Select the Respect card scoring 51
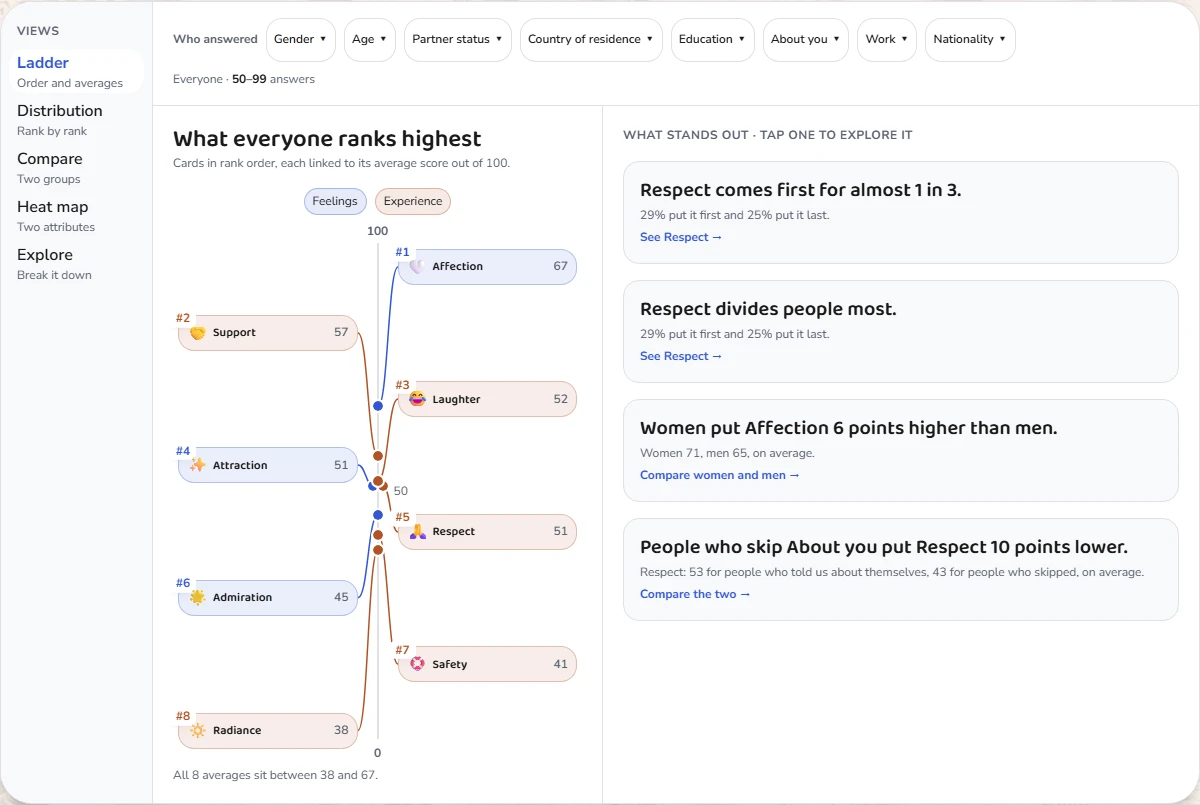The height and width of the screenshot is (805, 1200). click(488, 532)
